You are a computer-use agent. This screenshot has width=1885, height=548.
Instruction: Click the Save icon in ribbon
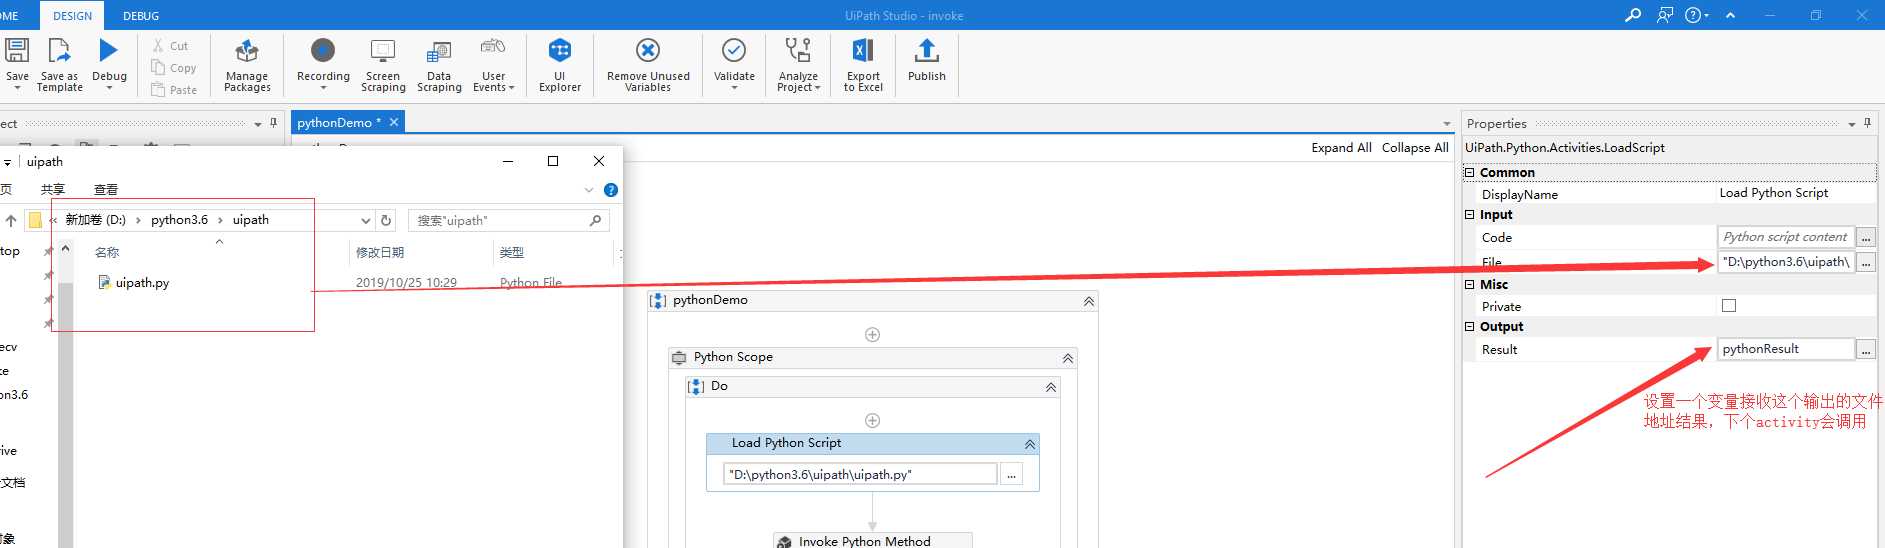pos(17,51)
